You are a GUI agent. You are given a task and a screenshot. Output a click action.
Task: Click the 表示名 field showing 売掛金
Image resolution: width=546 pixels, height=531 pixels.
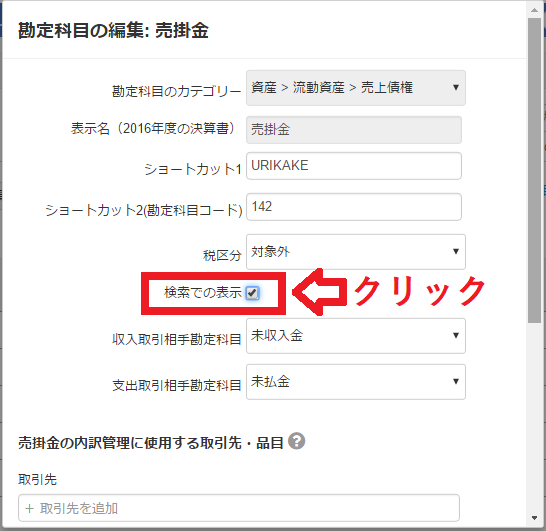coord(354,130)
